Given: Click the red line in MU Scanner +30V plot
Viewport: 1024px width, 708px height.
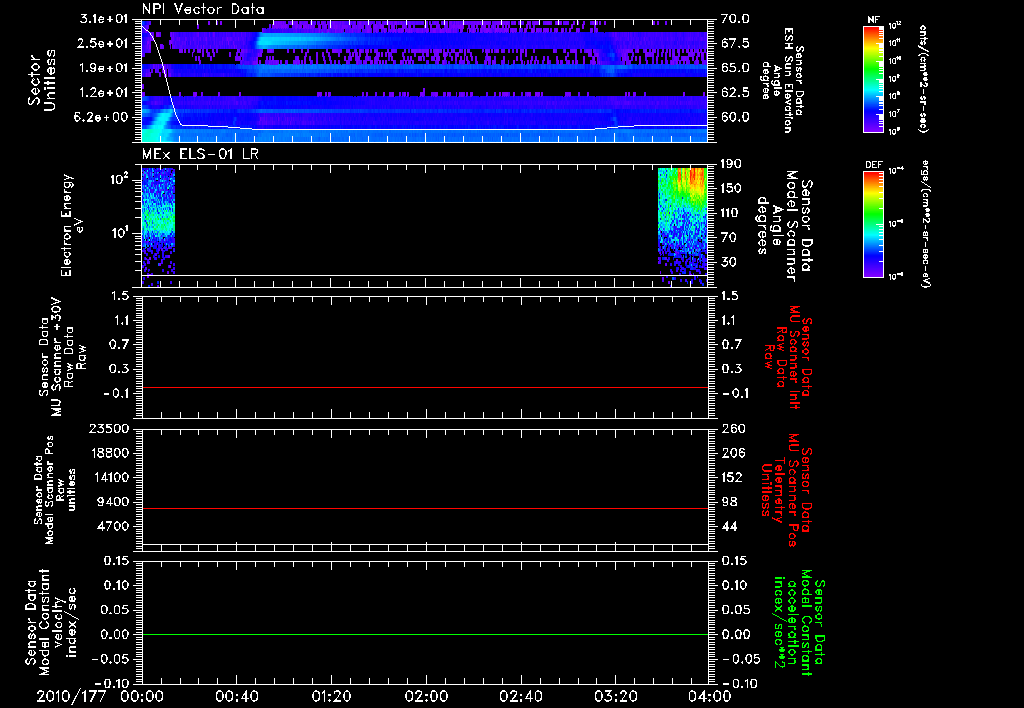Looking at the screenshot, I should [425, 387].
